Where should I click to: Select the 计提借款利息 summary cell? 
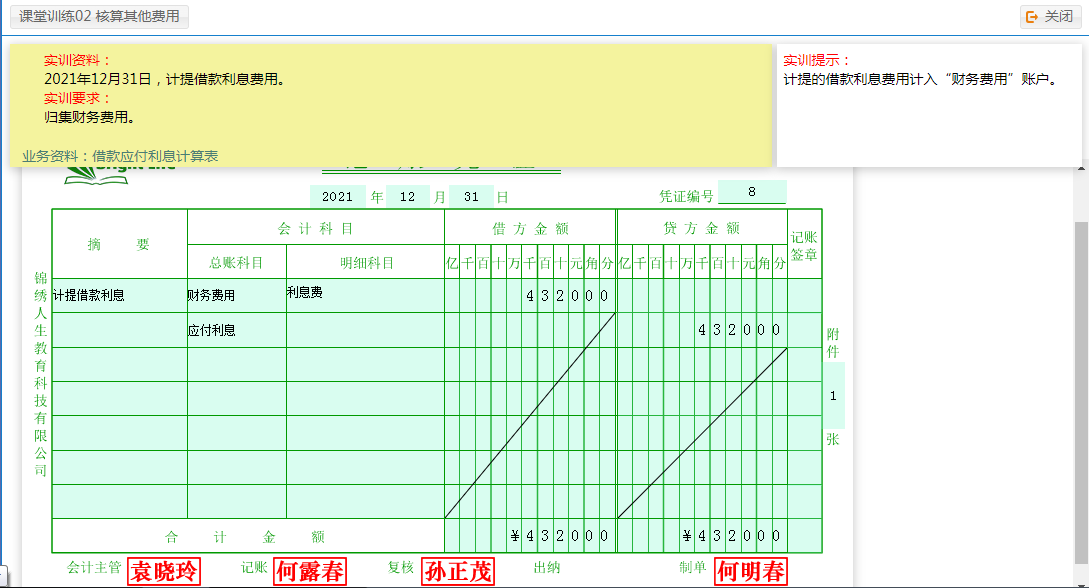[x=119, y=295]
